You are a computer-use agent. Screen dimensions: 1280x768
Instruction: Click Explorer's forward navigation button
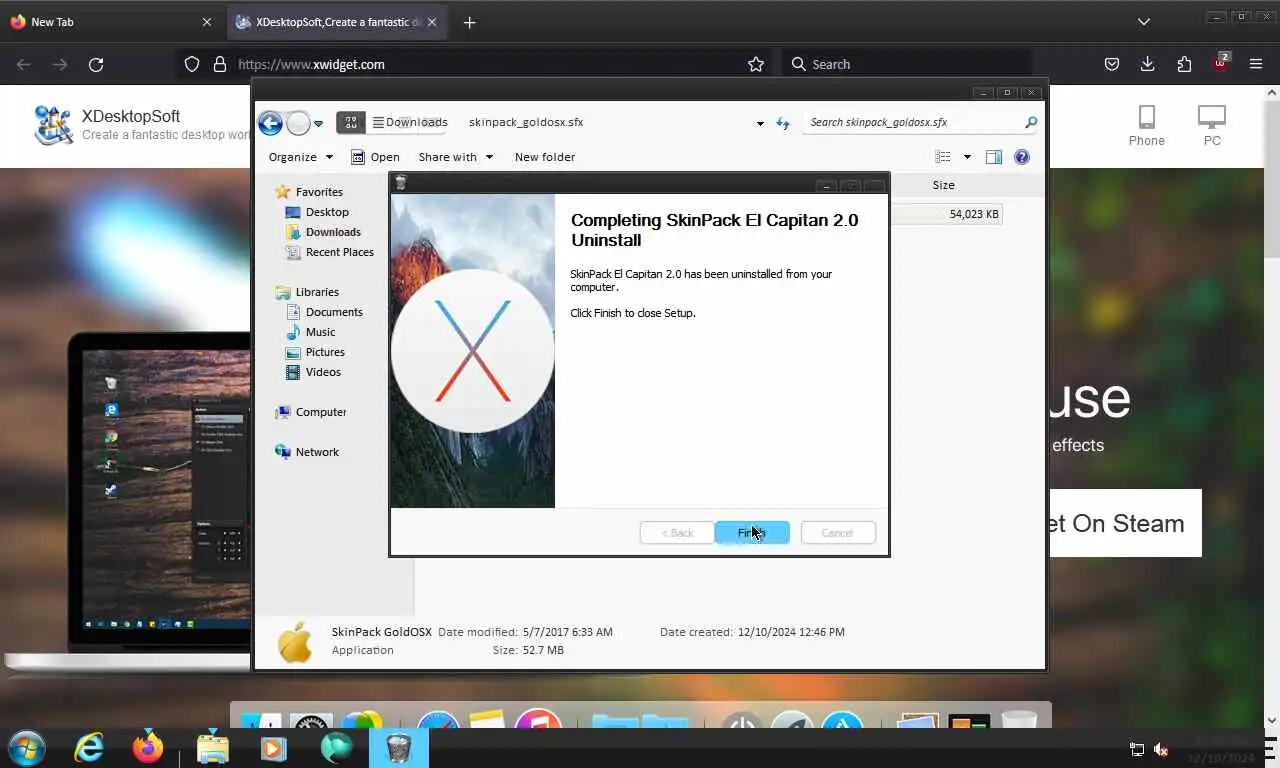point(298,123)
